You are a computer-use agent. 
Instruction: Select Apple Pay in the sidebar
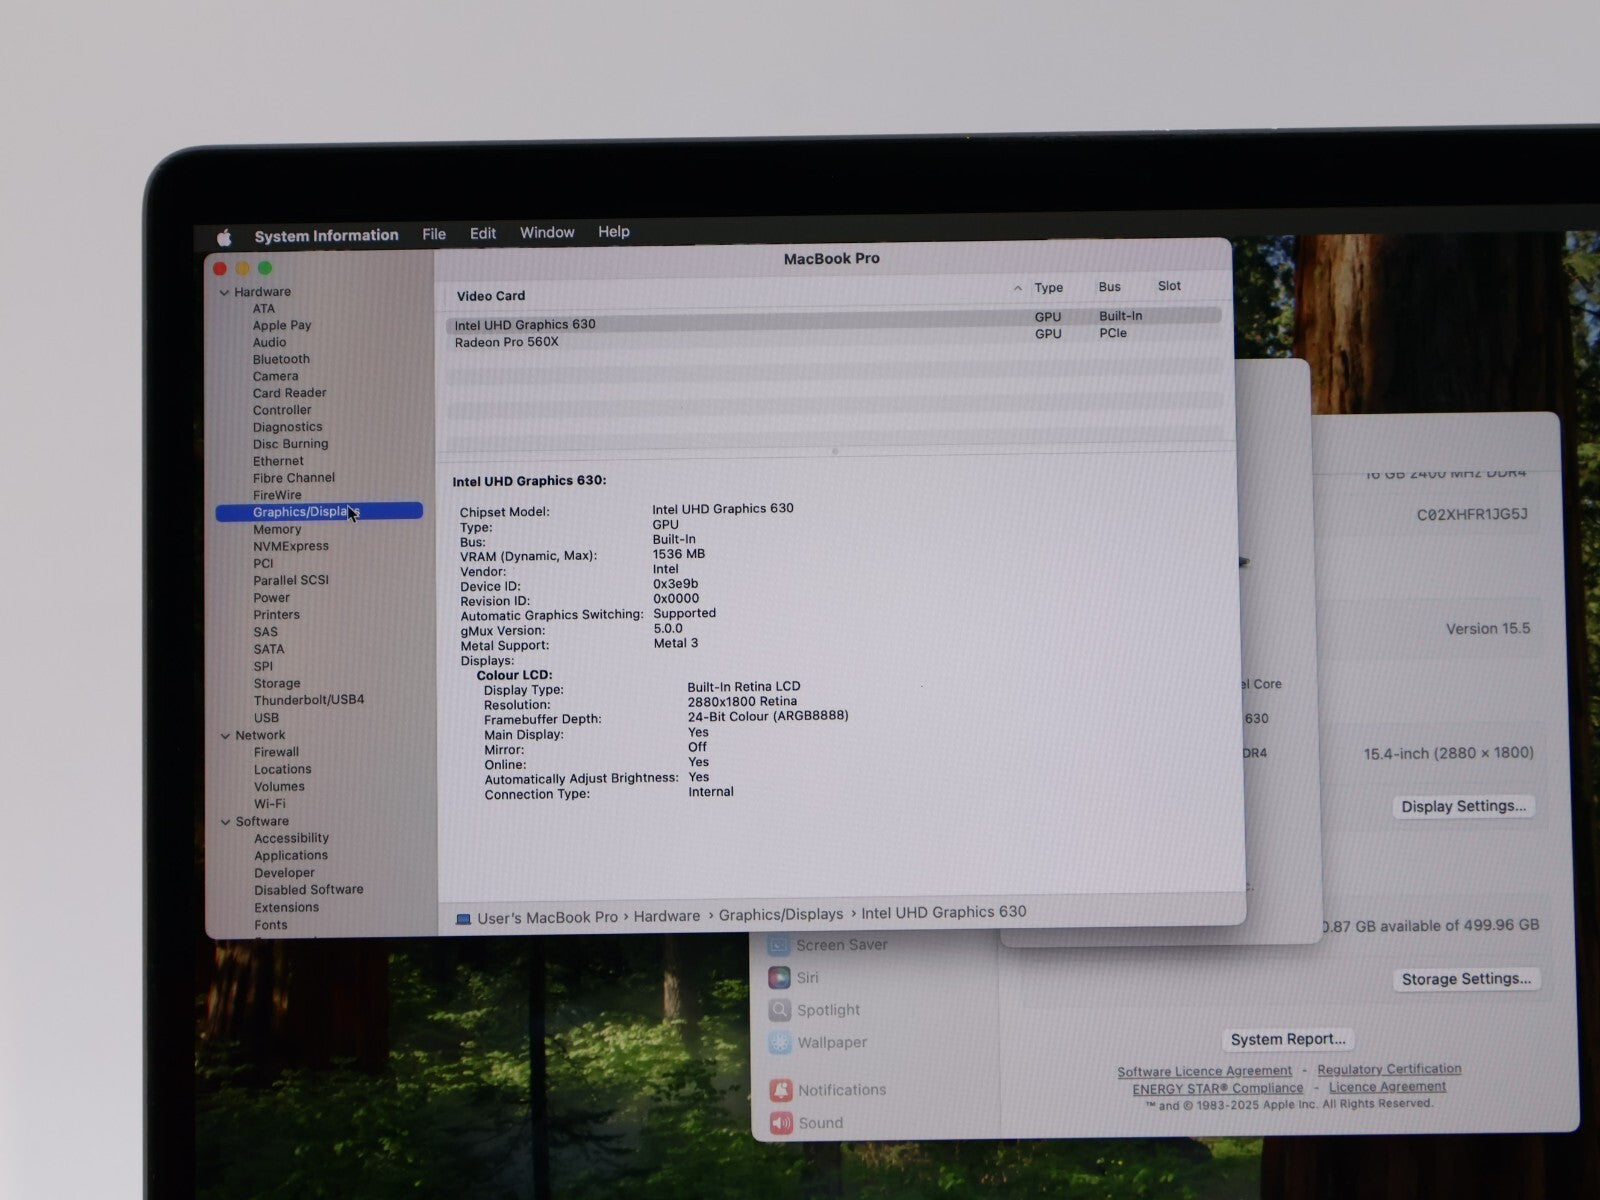tap(282, 325)
